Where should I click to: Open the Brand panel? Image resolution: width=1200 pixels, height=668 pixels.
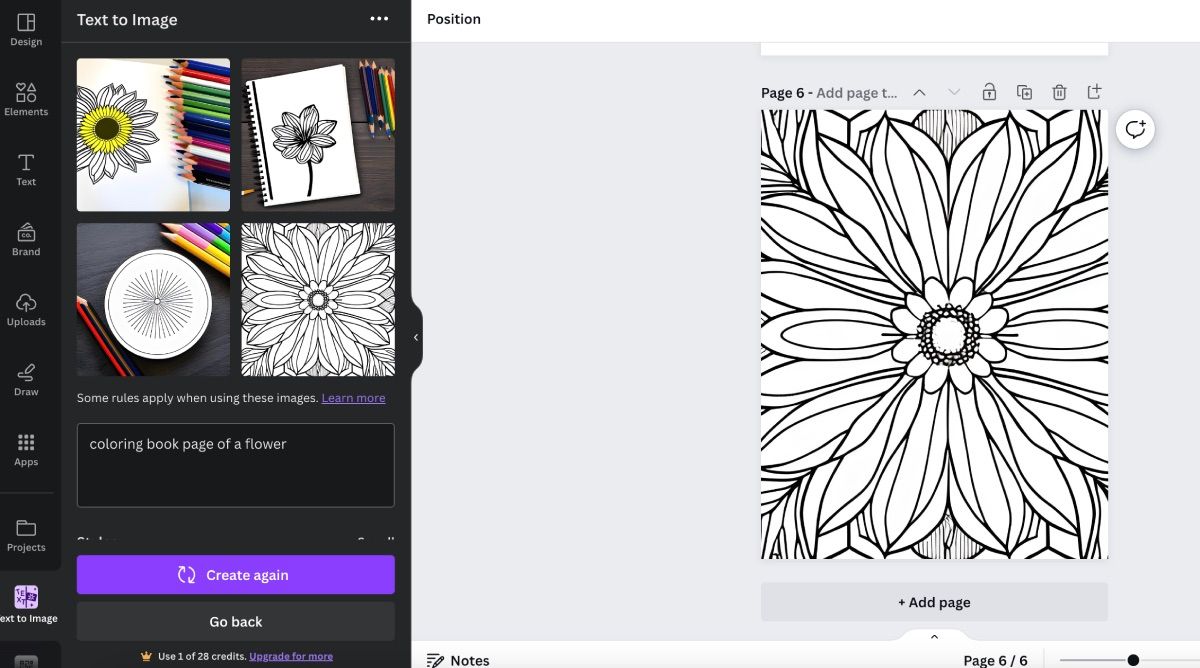tap(25, 237)
